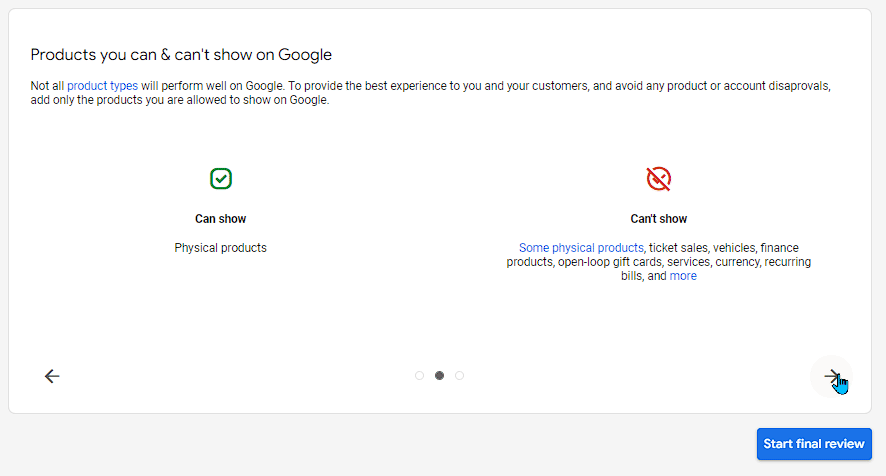Open the 'Some physical products' link
This screenshot has height=476, width=886.
coord(581,248)
